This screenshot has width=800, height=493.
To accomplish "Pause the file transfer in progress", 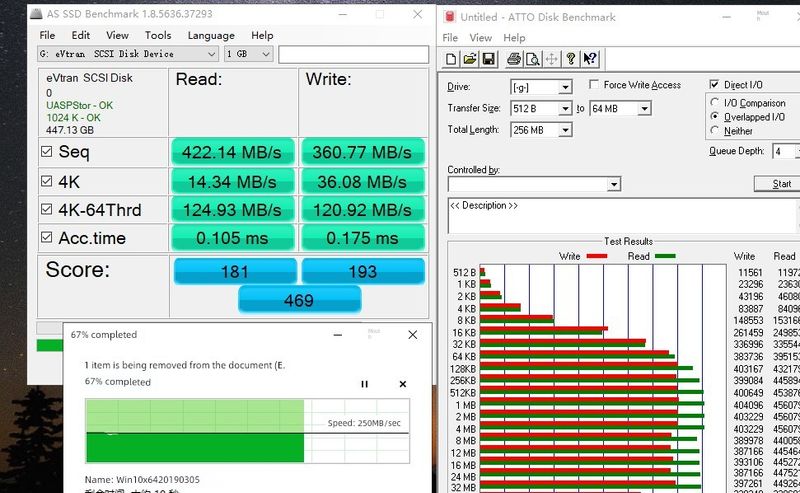I will pos(364,384).
